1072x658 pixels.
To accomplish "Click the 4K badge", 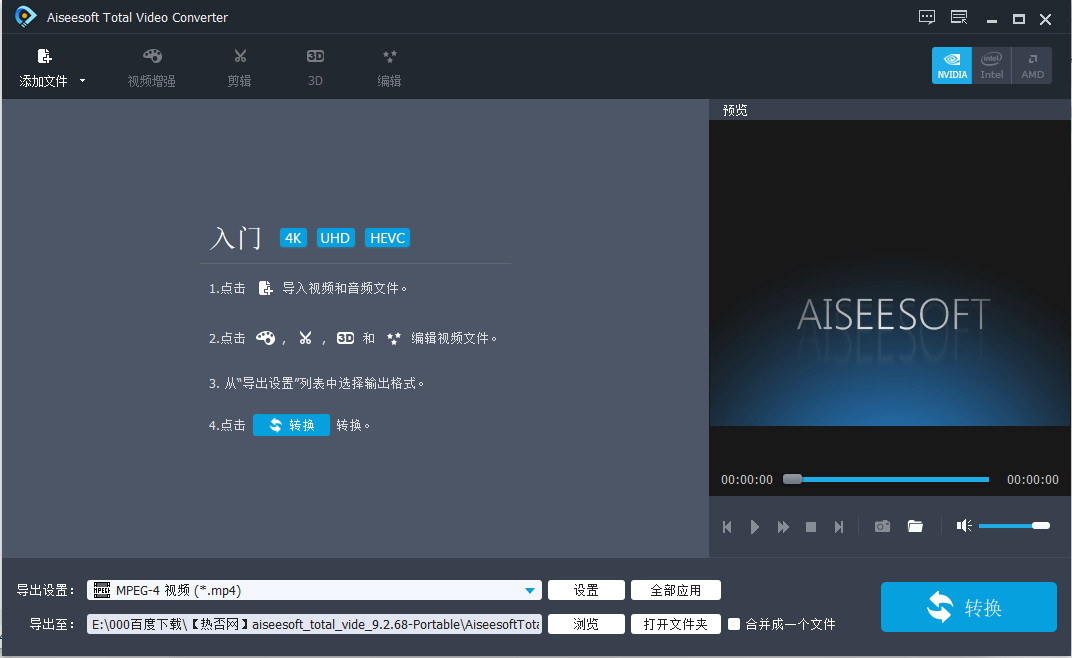I will tap(293, 238).
